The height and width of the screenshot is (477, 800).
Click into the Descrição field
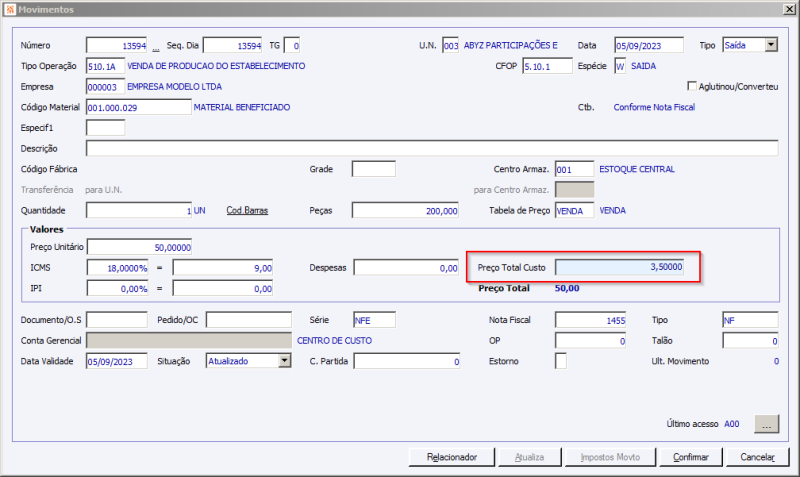pyautogui.click(x=432, y=148)
